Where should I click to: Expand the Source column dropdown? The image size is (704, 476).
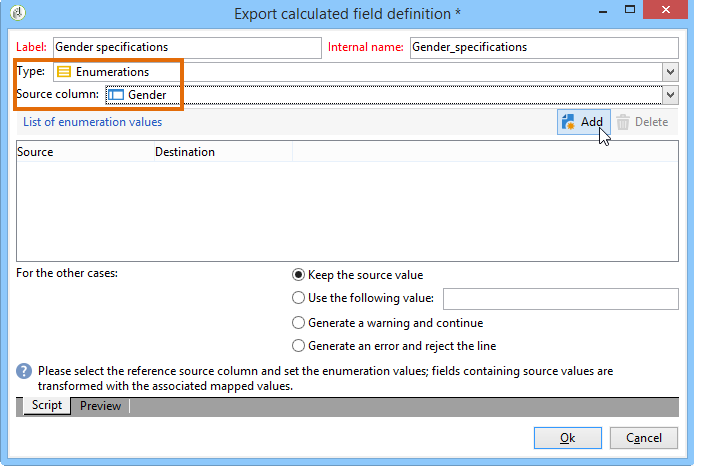[671, 94]
